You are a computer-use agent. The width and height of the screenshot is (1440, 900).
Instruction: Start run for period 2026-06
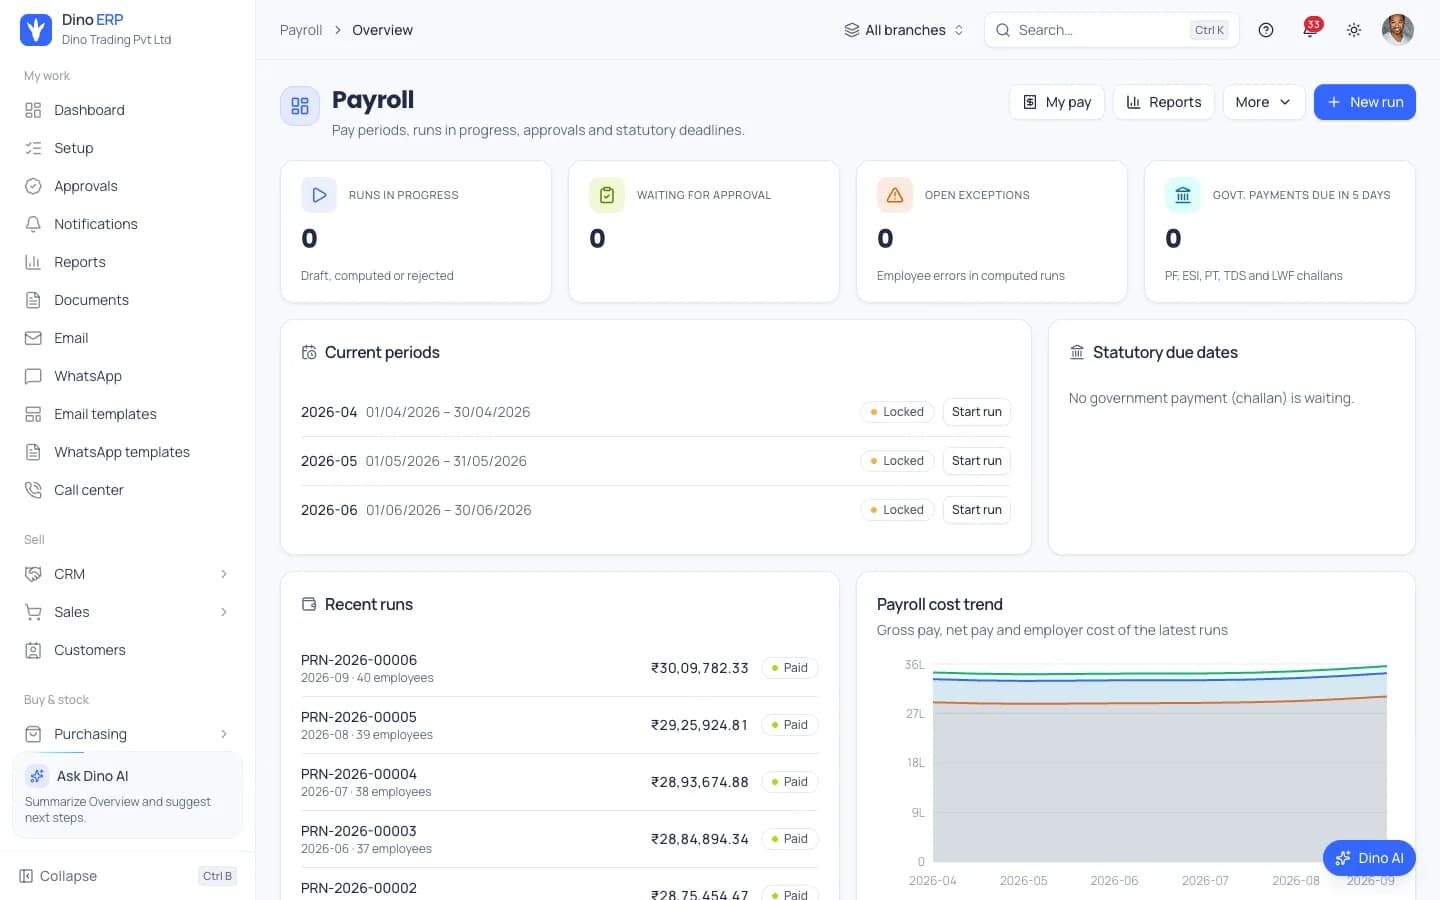(x=977, y=510)
